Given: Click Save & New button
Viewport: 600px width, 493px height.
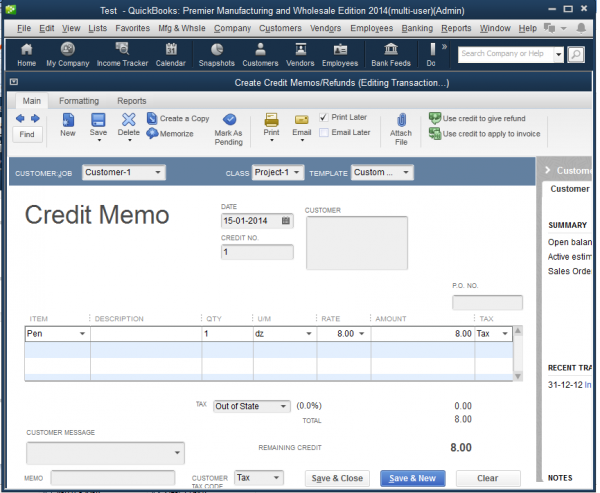Looking at the screenshot, I should (x=412, y=478).
